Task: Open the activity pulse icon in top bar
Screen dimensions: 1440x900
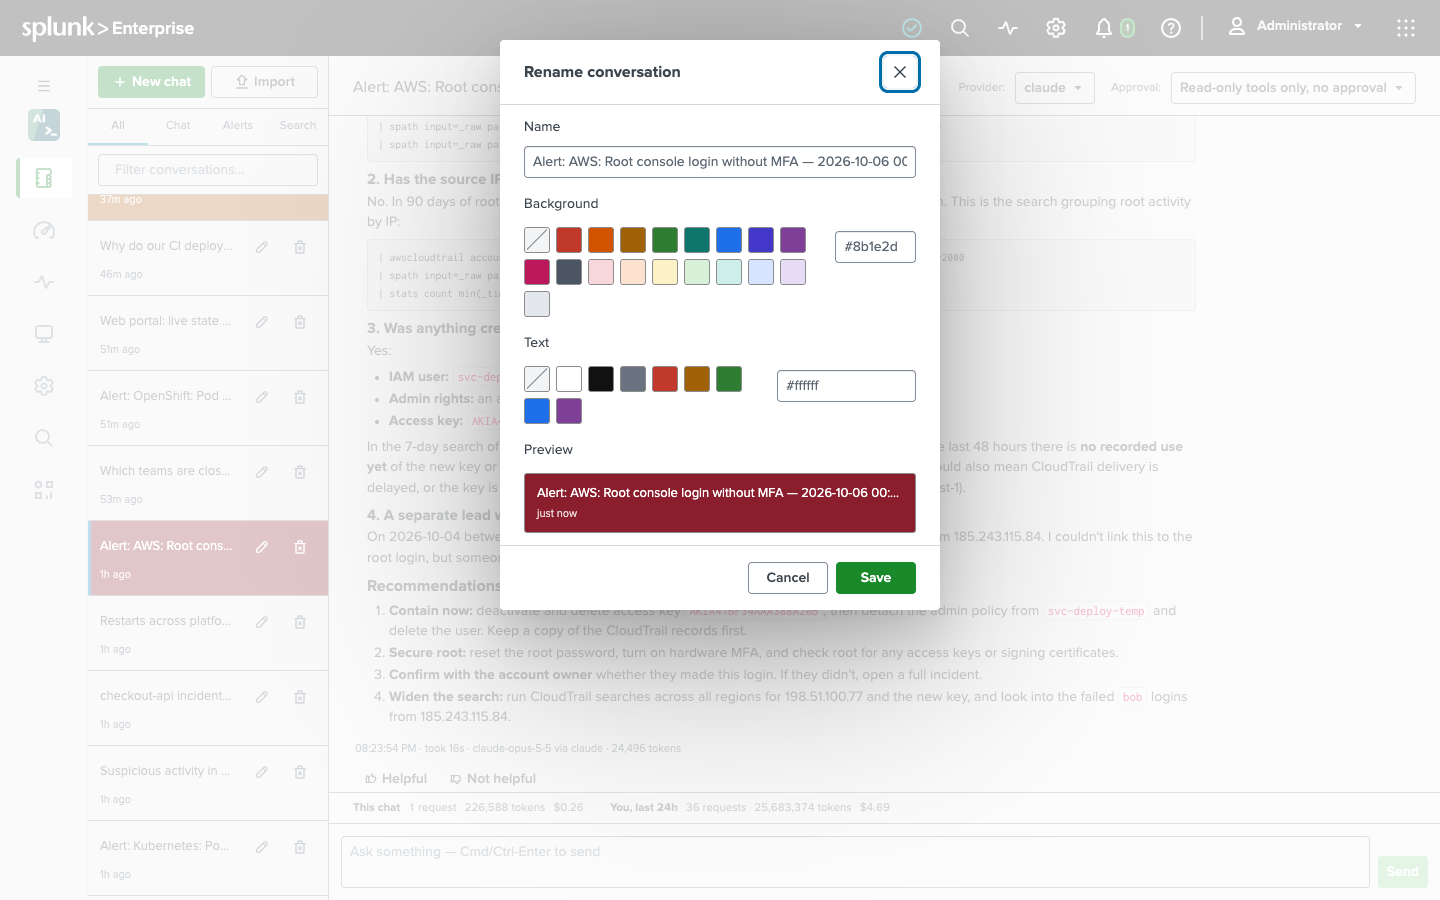Action: tap(1008, 28)
